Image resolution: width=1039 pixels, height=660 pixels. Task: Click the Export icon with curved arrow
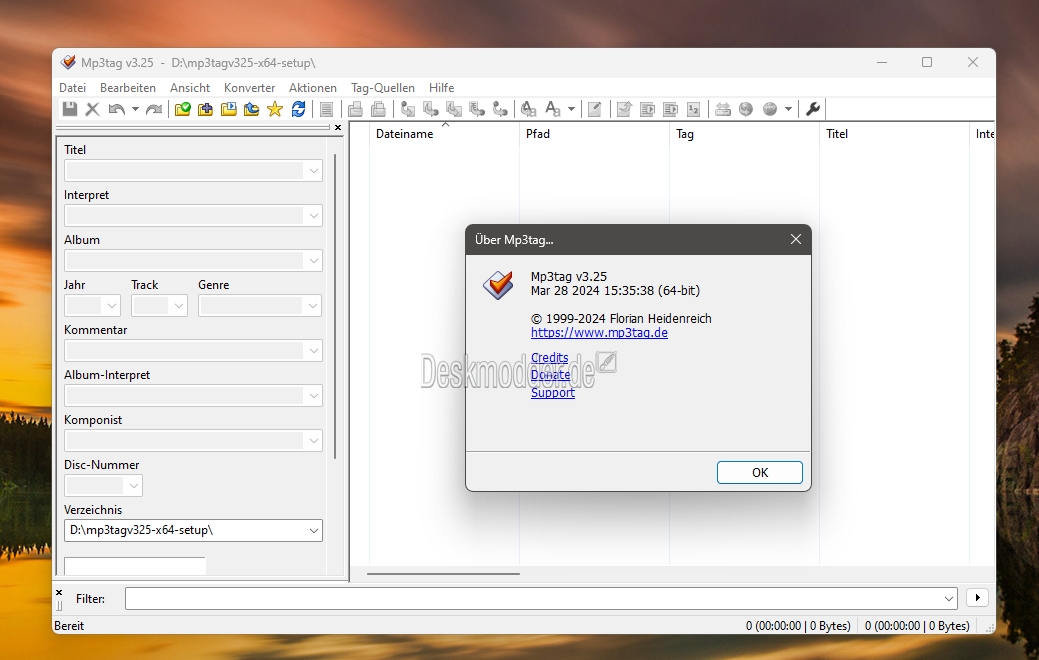(624, 109)
